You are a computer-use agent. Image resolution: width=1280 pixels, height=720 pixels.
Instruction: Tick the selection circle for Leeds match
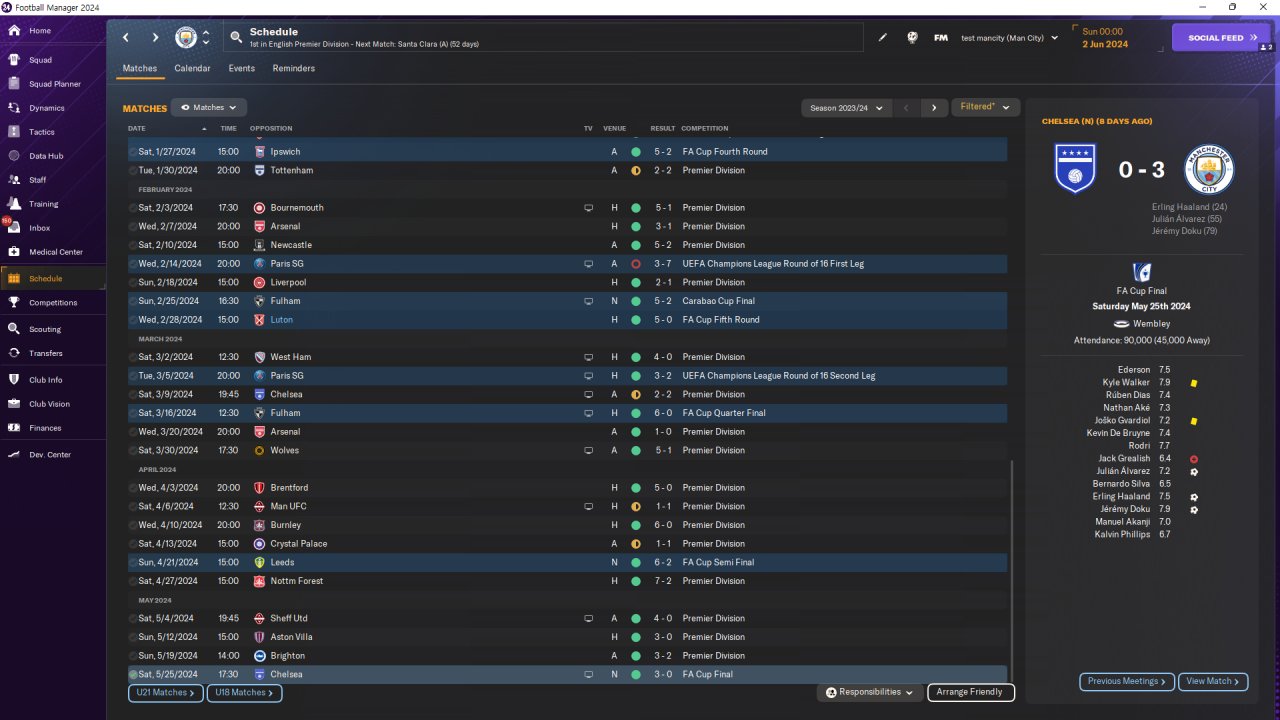pyautogui.click(x=133, y=563)
